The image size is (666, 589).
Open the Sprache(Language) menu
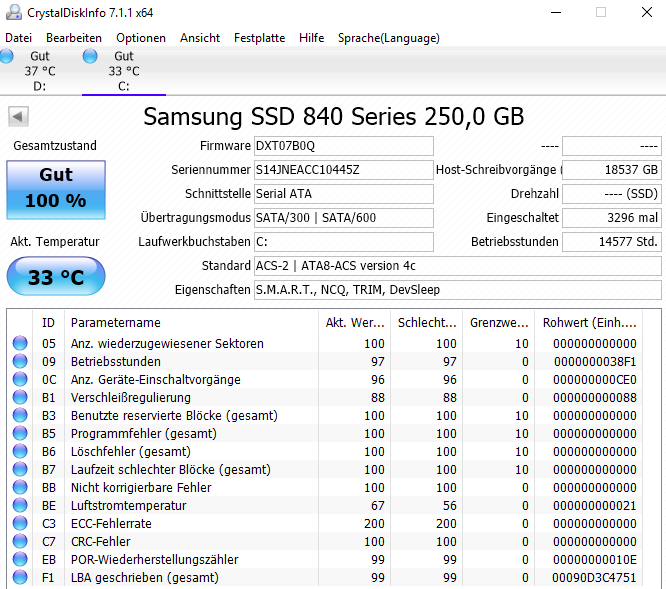pos(389,38)
